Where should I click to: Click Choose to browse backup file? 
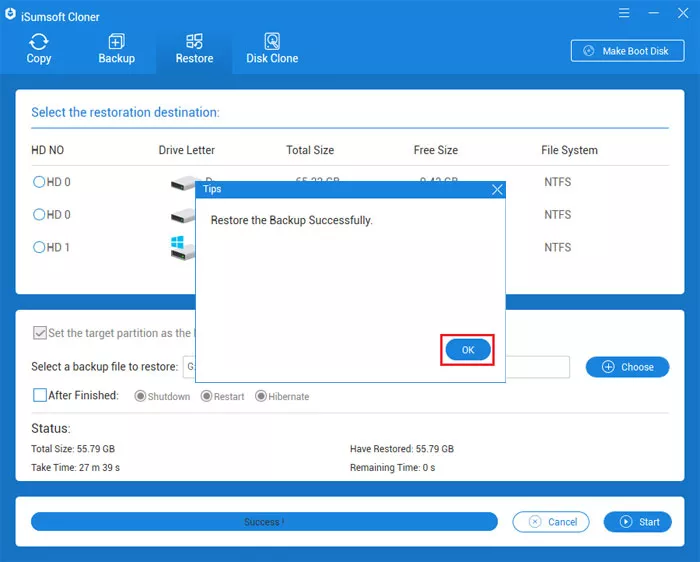click(x=627, y=367)
